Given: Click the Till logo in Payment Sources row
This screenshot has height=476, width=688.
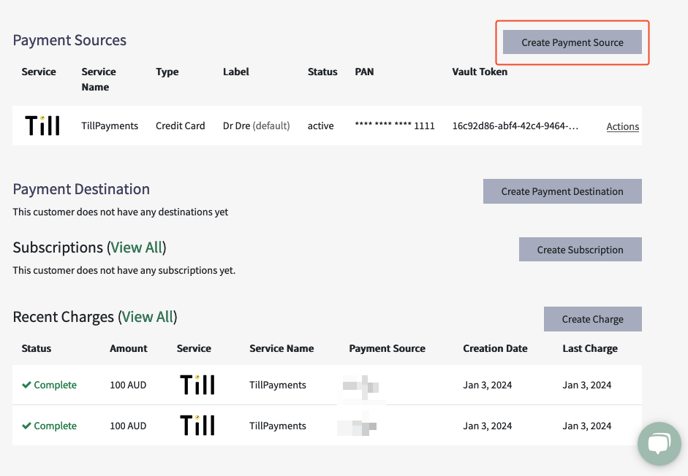Looking at the screenshot, I should coord(42,125).
